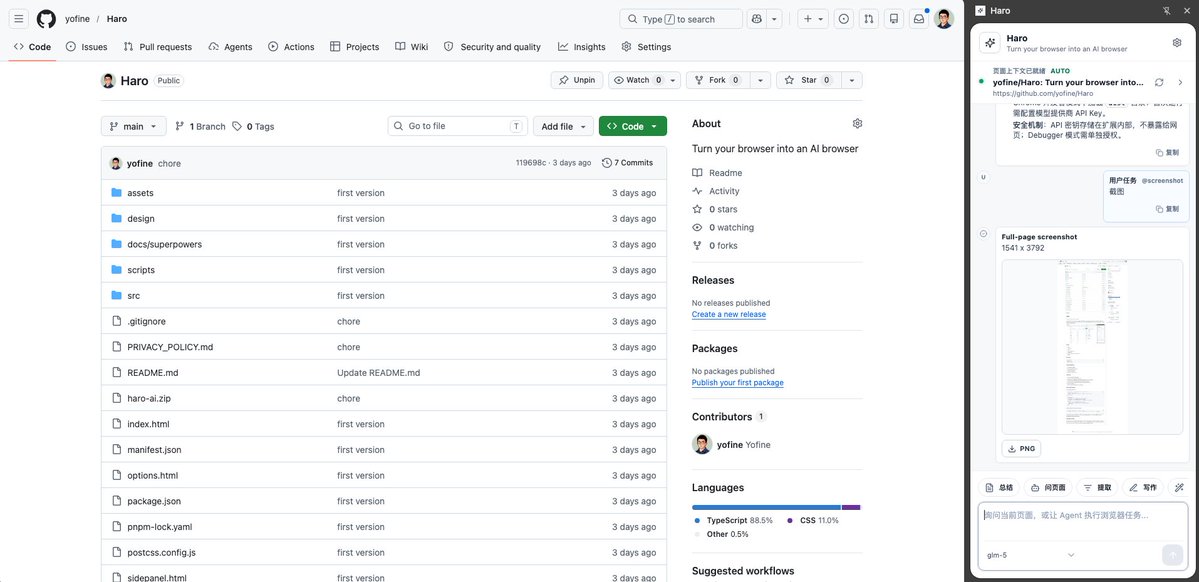Open the 7 Commits history link
1199x582 pixels.
tap(628, 163)
